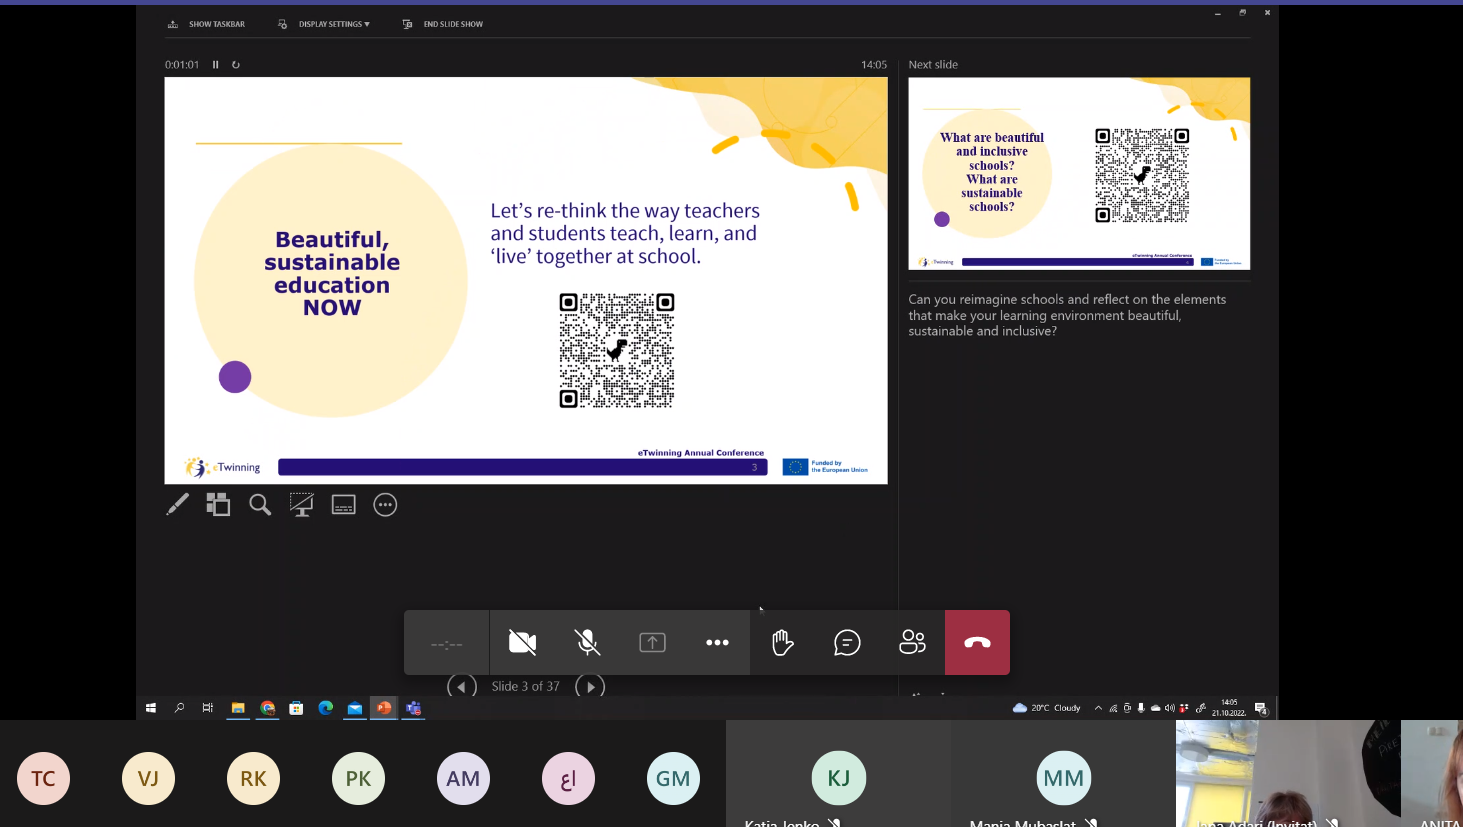
Task: Click End Slide Show
Action: coord(443,24)
